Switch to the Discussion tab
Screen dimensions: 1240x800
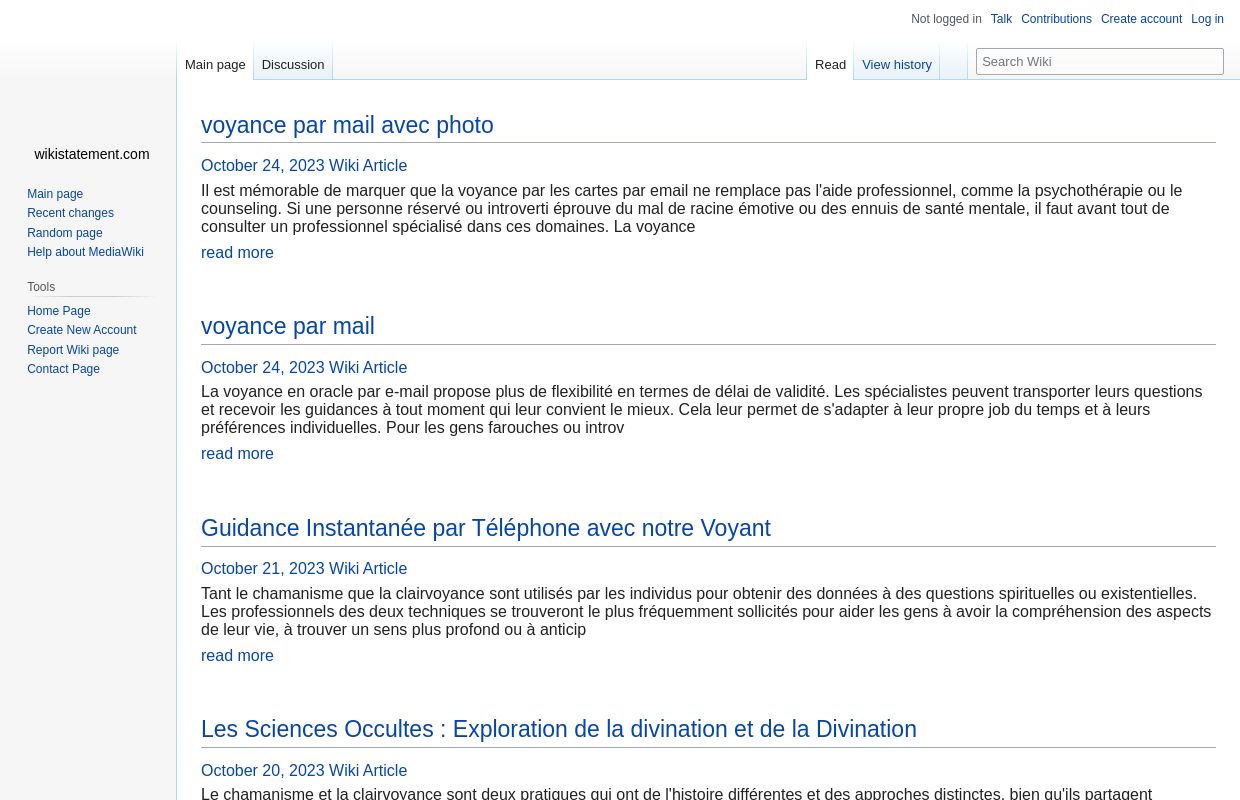point(292,64)
